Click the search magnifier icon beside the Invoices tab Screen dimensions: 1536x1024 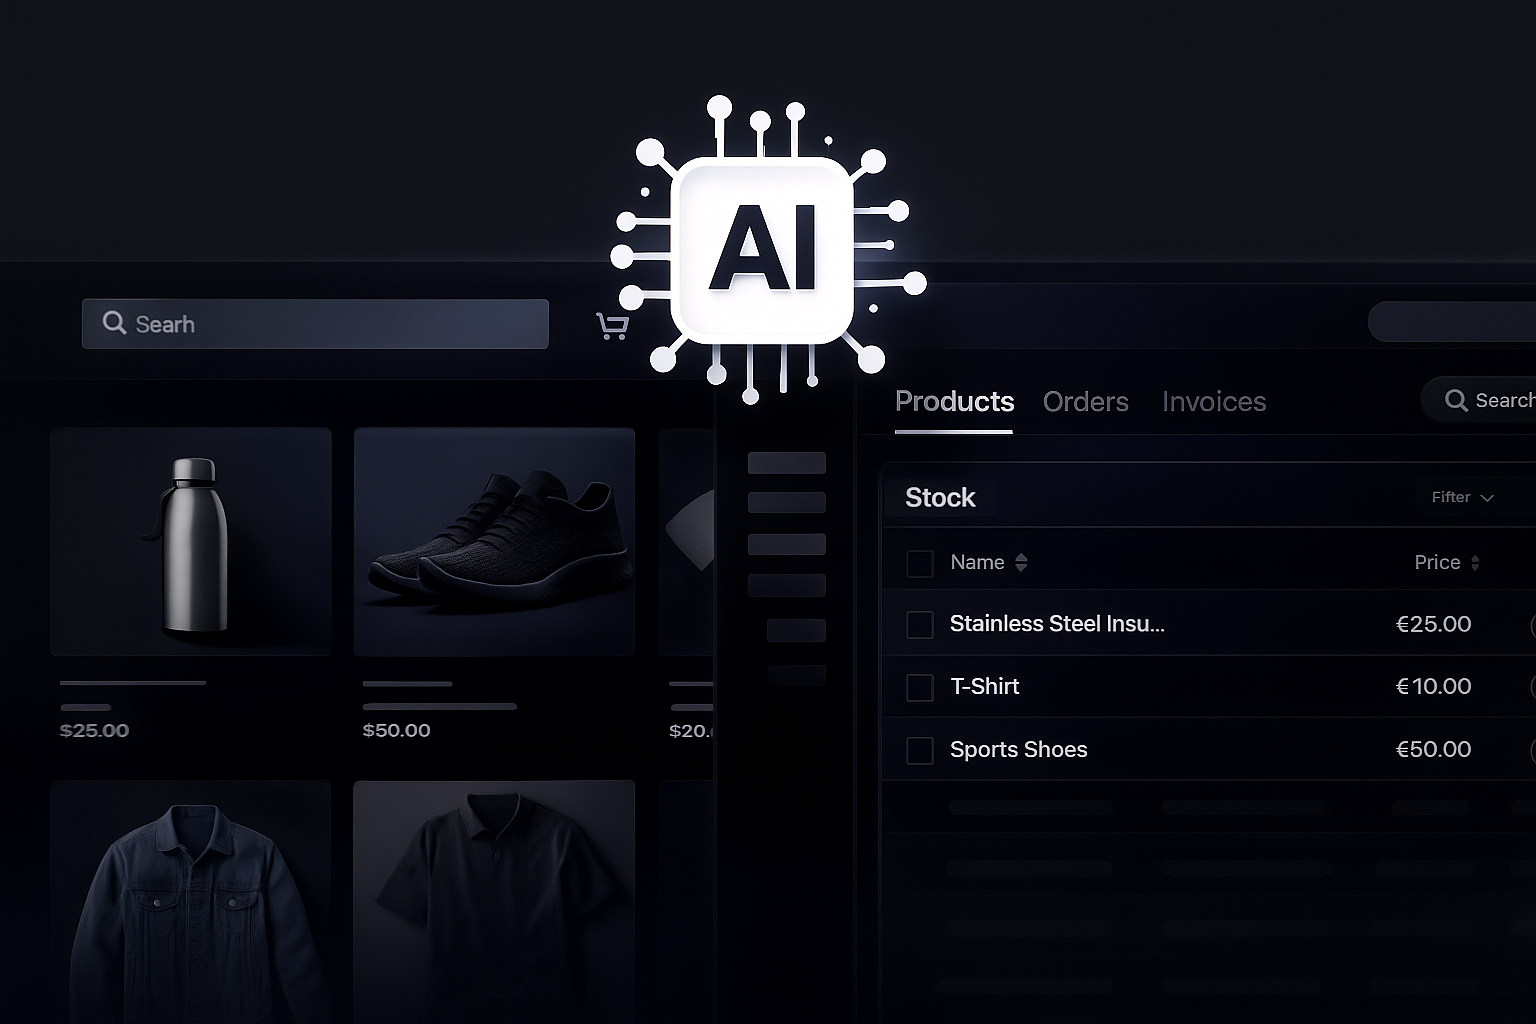pos(1456,401)
